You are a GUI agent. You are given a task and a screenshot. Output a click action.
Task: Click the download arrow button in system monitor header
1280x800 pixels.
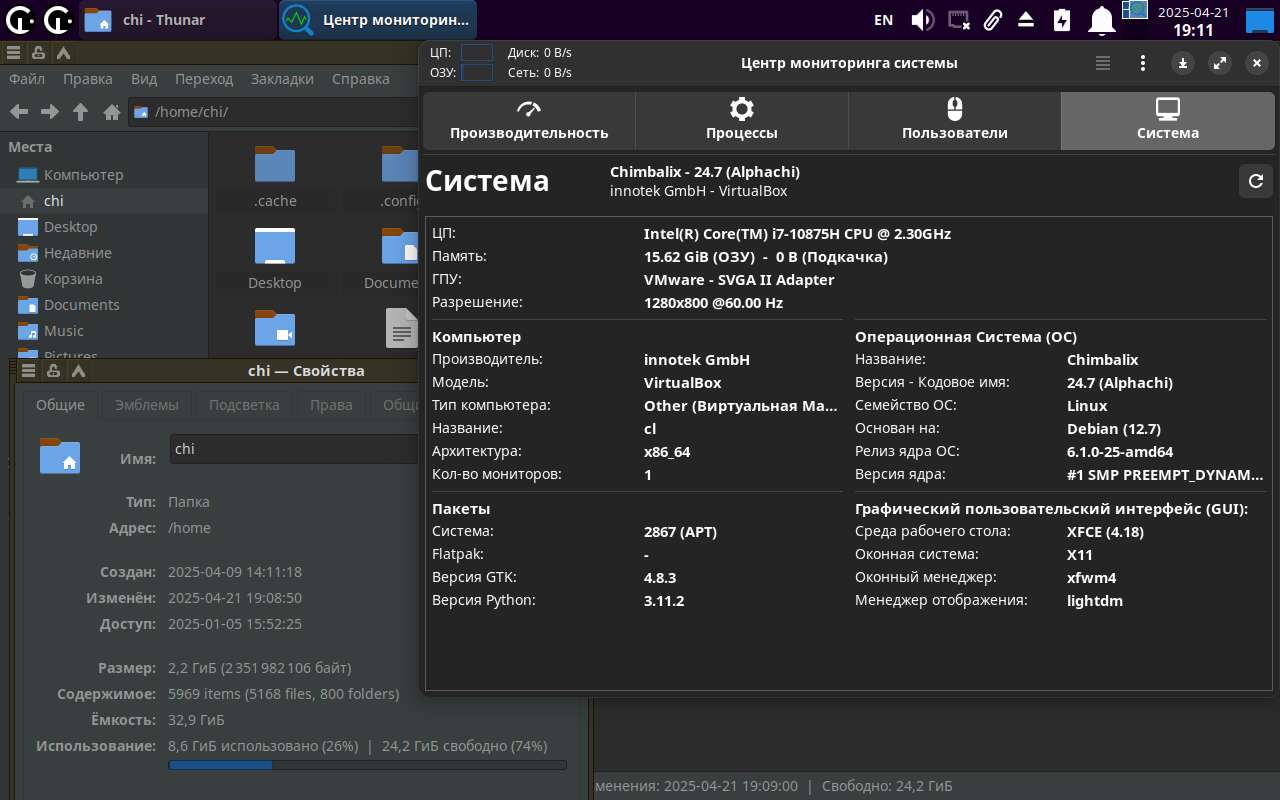point(1183,63)
